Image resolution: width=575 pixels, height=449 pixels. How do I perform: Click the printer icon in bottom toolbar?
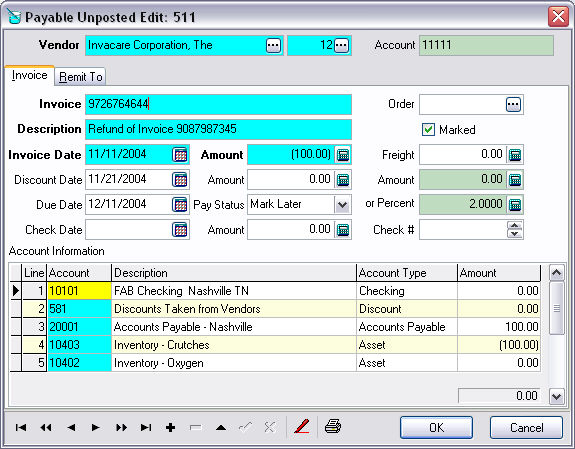tap(333, 427)
